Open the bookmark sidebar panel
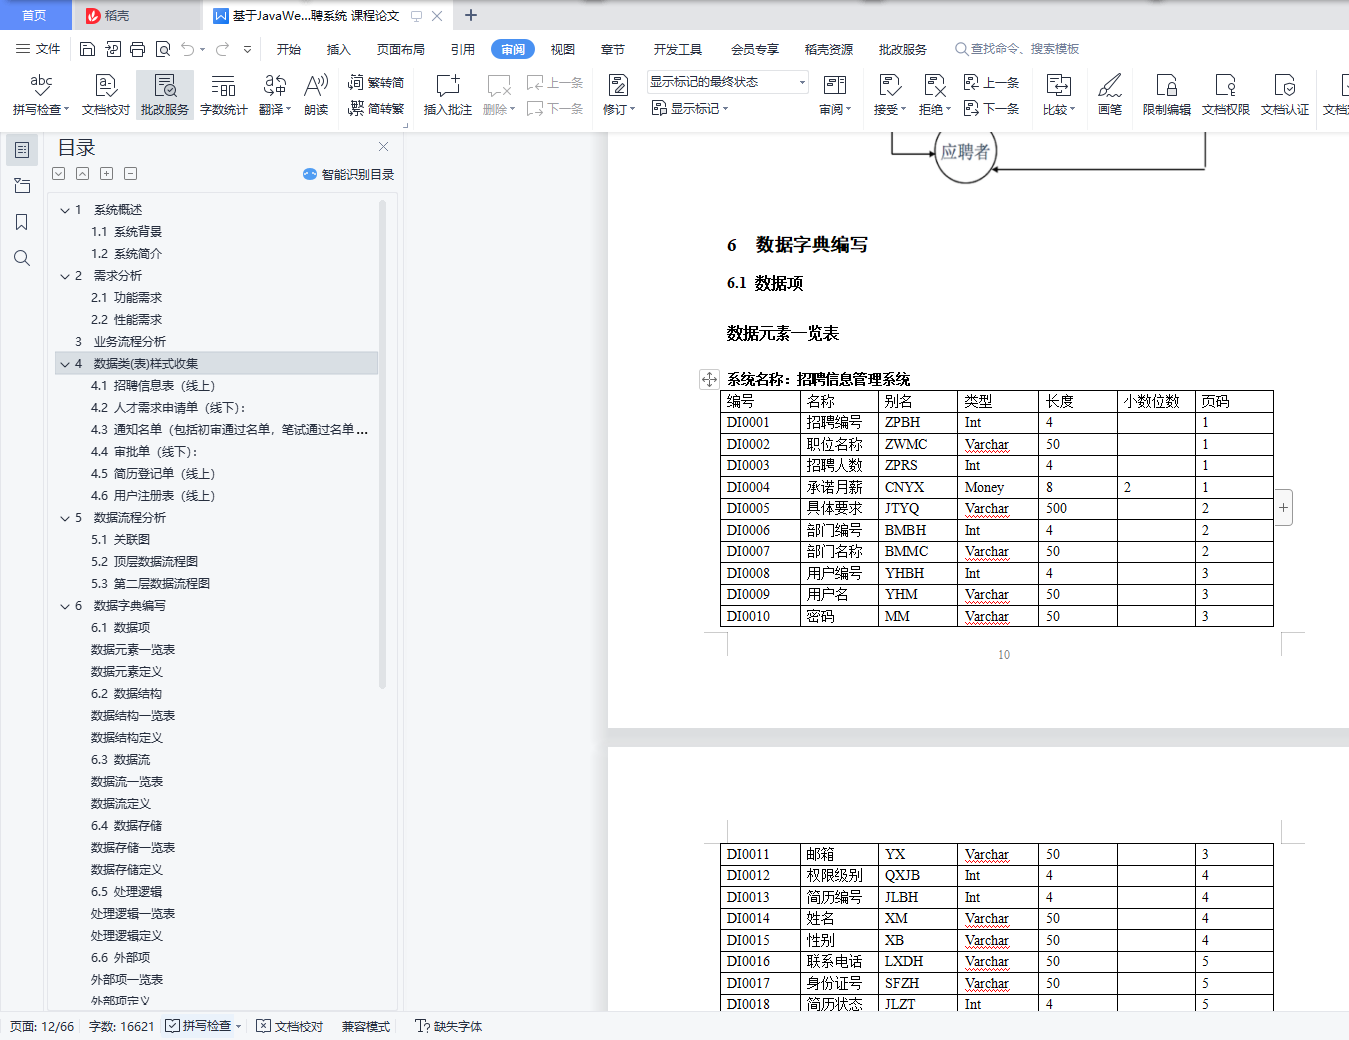This screenshot has height=1040, width=1349. tap(22, 222)
